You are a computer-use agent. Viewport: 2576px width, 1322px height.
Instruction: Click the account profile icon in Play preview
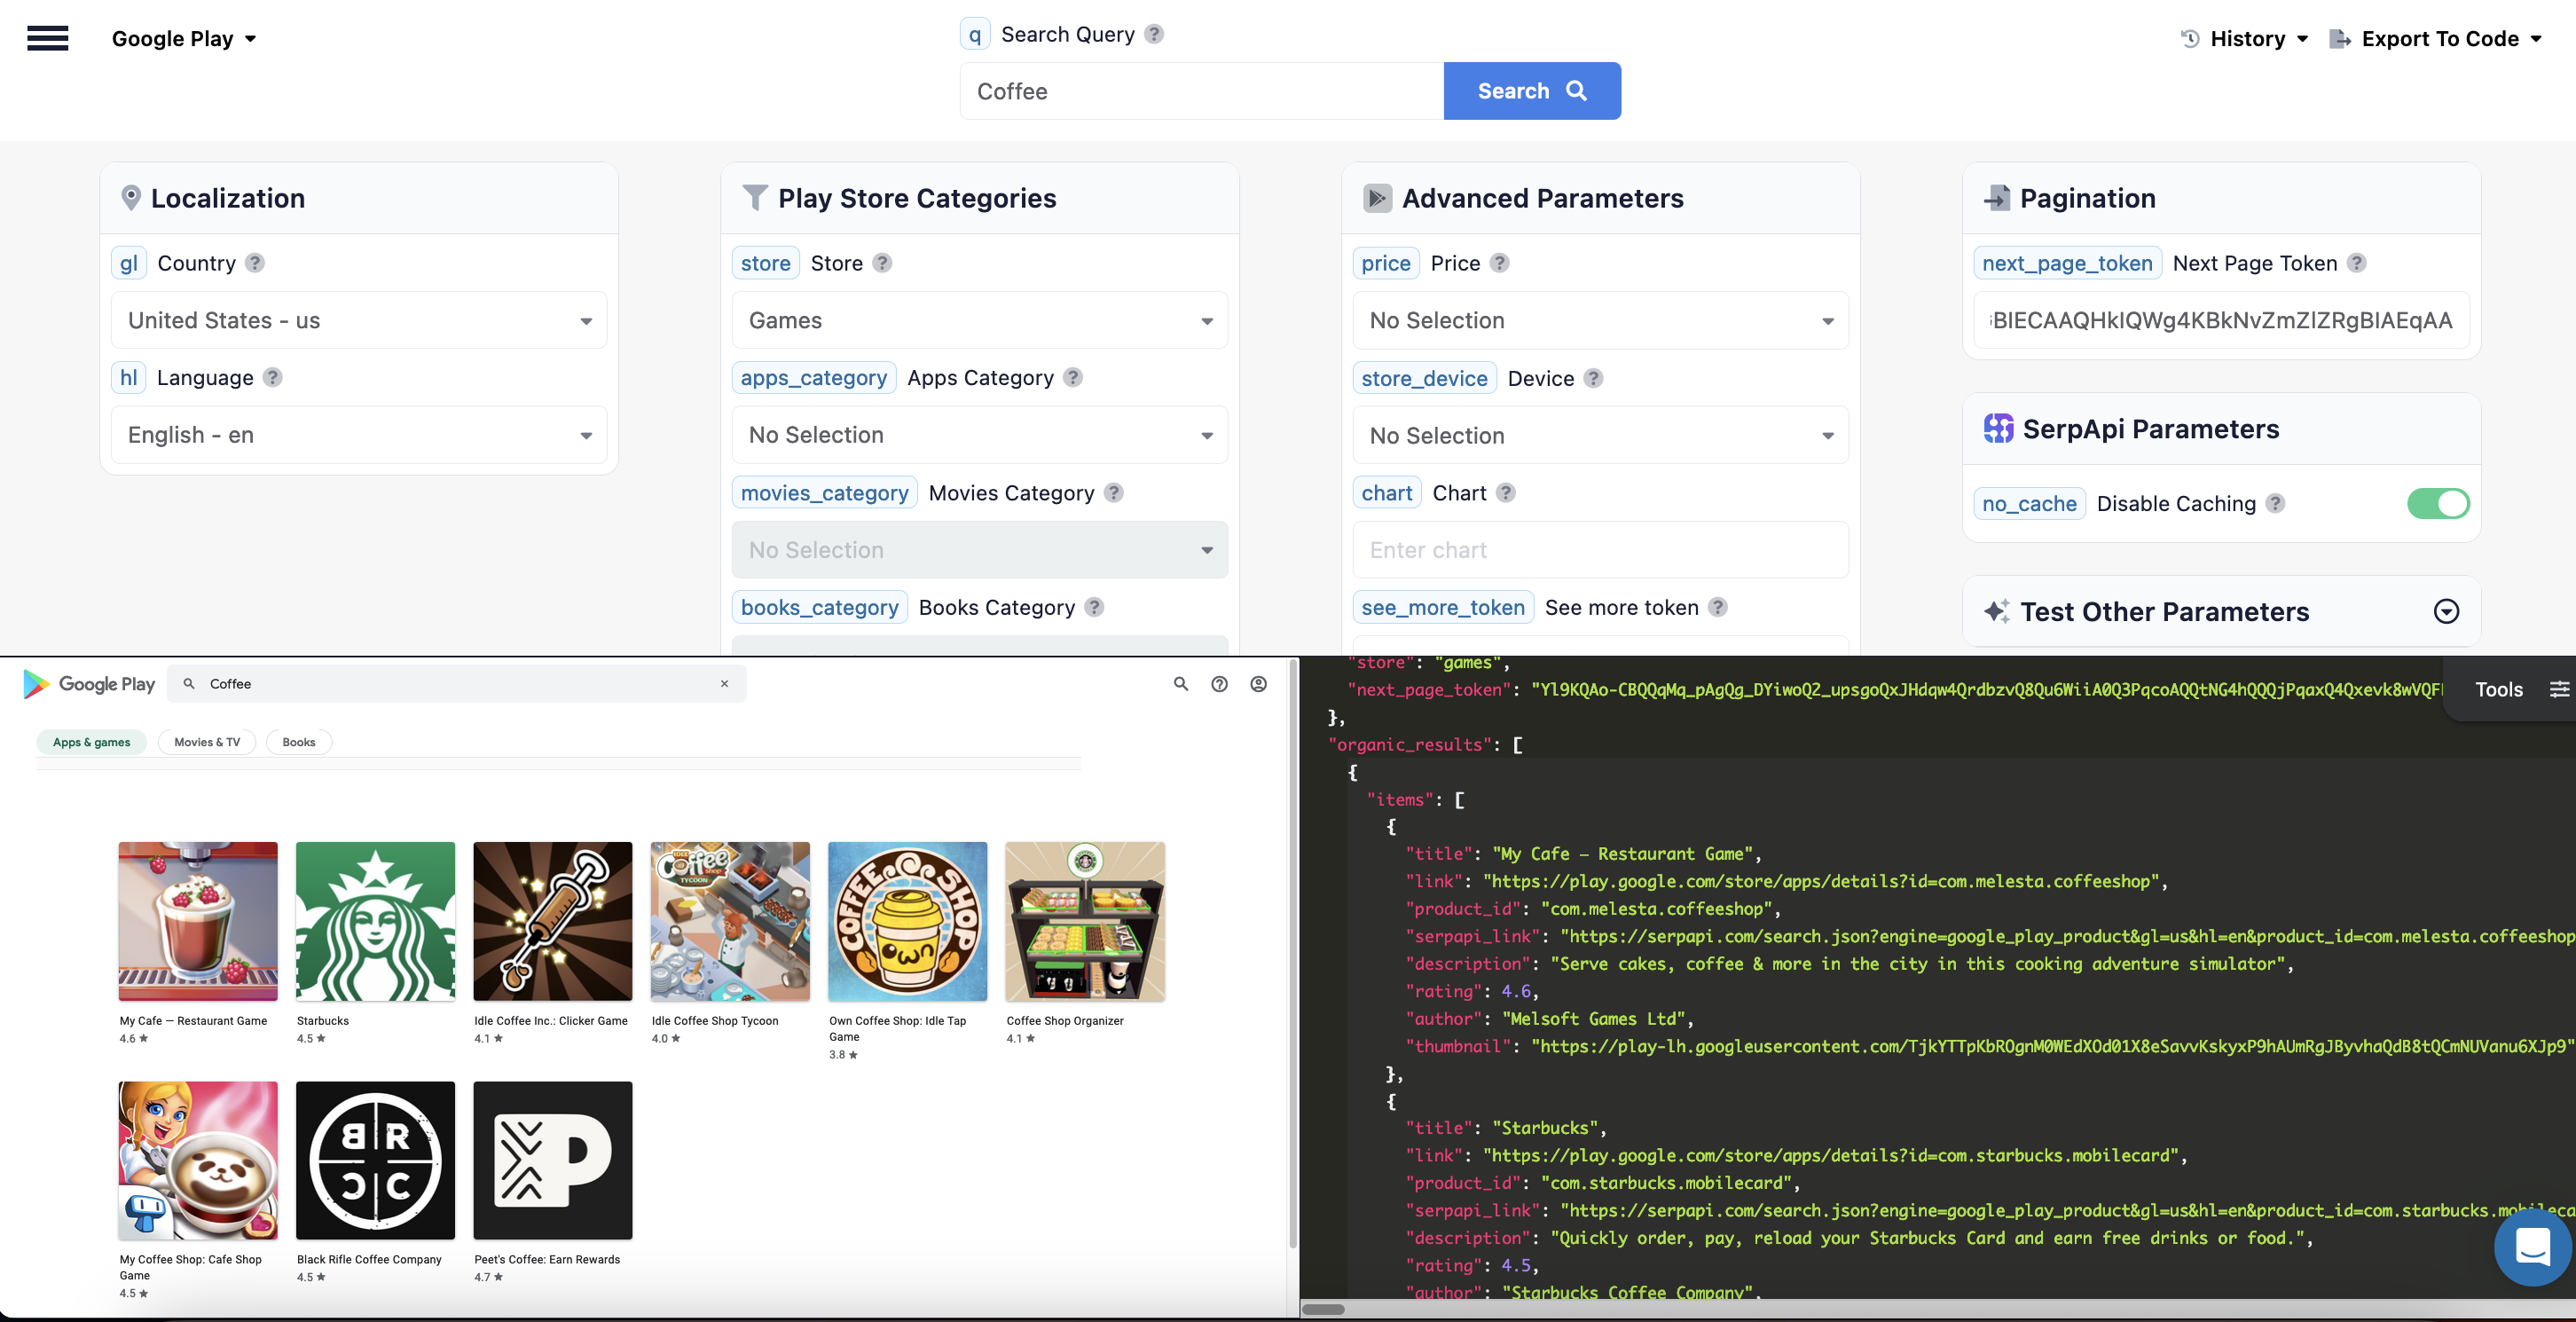tap(1257, 684)
